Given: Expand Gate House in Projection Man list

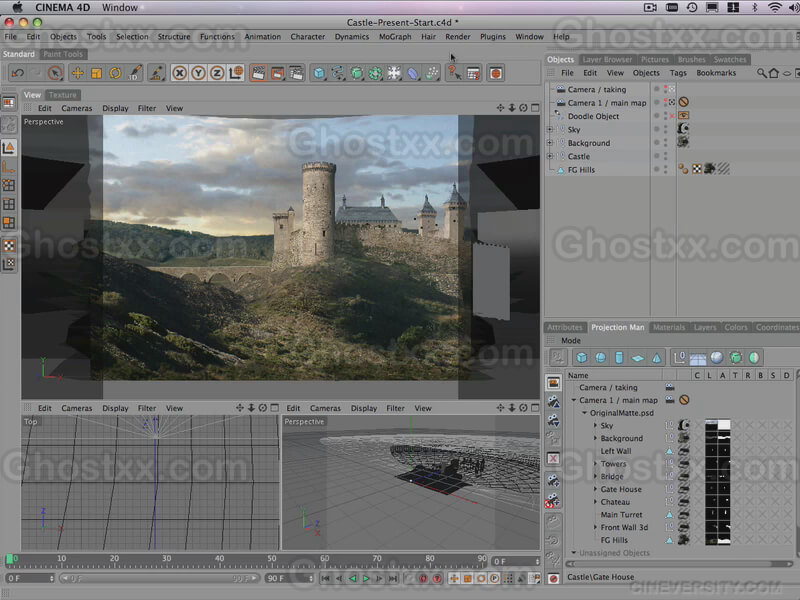Looking at the screenshot, I should click(x=595, y=489).
